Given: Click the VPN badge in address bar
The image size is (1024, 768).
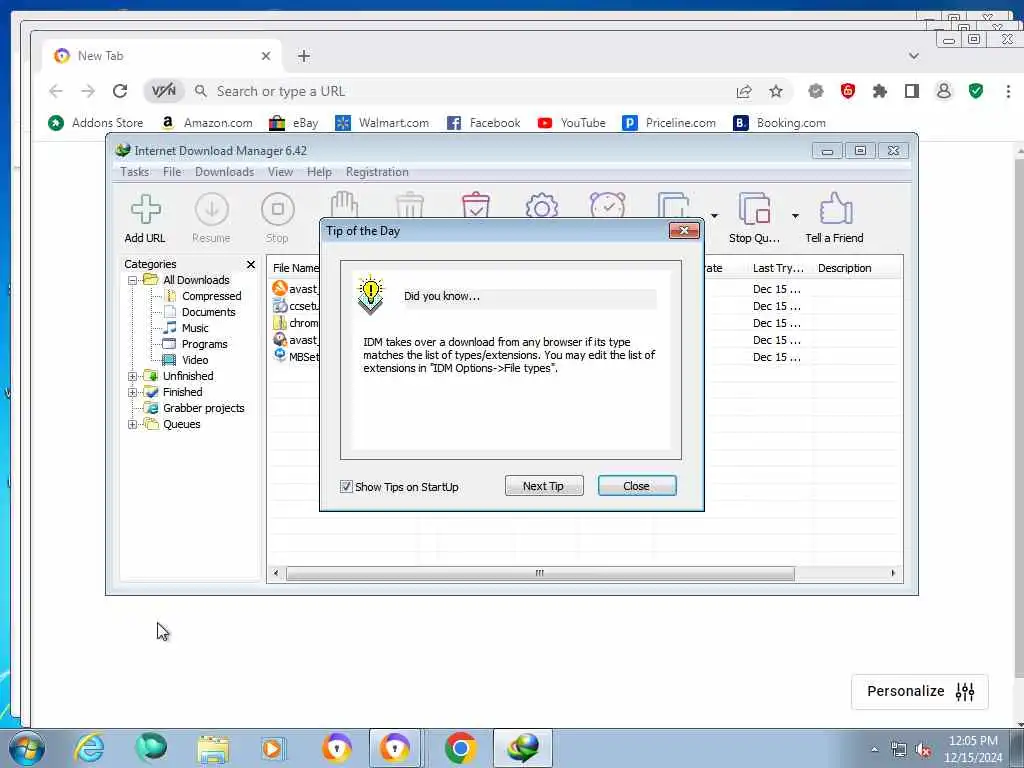Looking at the screenshot, I should click(x=164, y=91).
